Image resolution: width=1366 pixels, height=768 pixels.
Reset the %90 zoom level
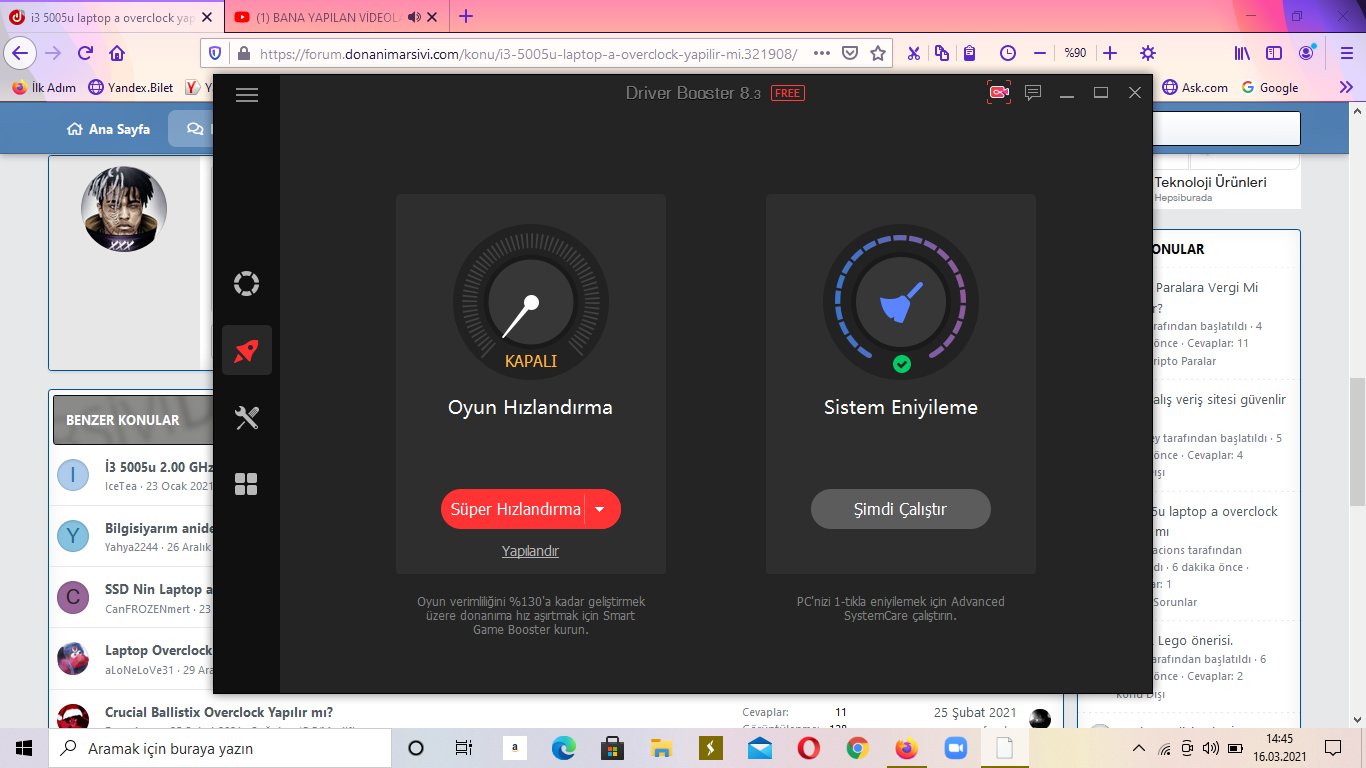coord(1075,53)
